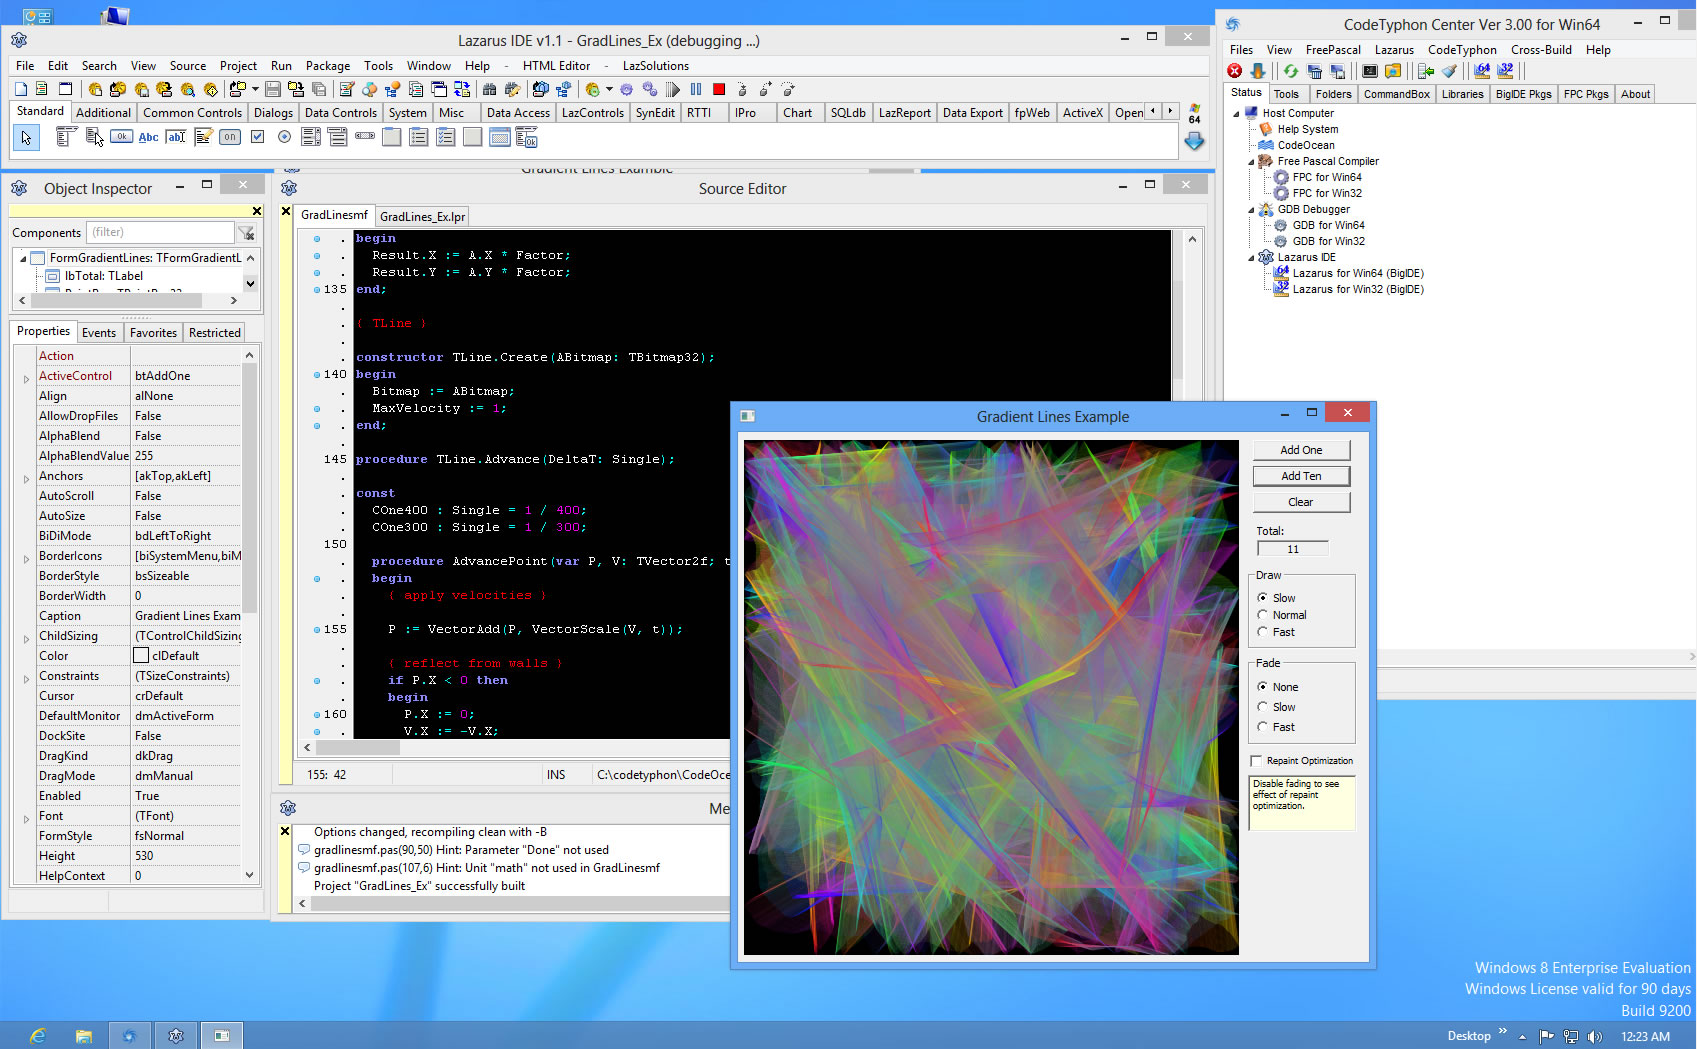Enable the Repaint Optimization checkbox
This screenshot has height=1049, width=1697.
pyautogui.click(x=1257, y=761)
